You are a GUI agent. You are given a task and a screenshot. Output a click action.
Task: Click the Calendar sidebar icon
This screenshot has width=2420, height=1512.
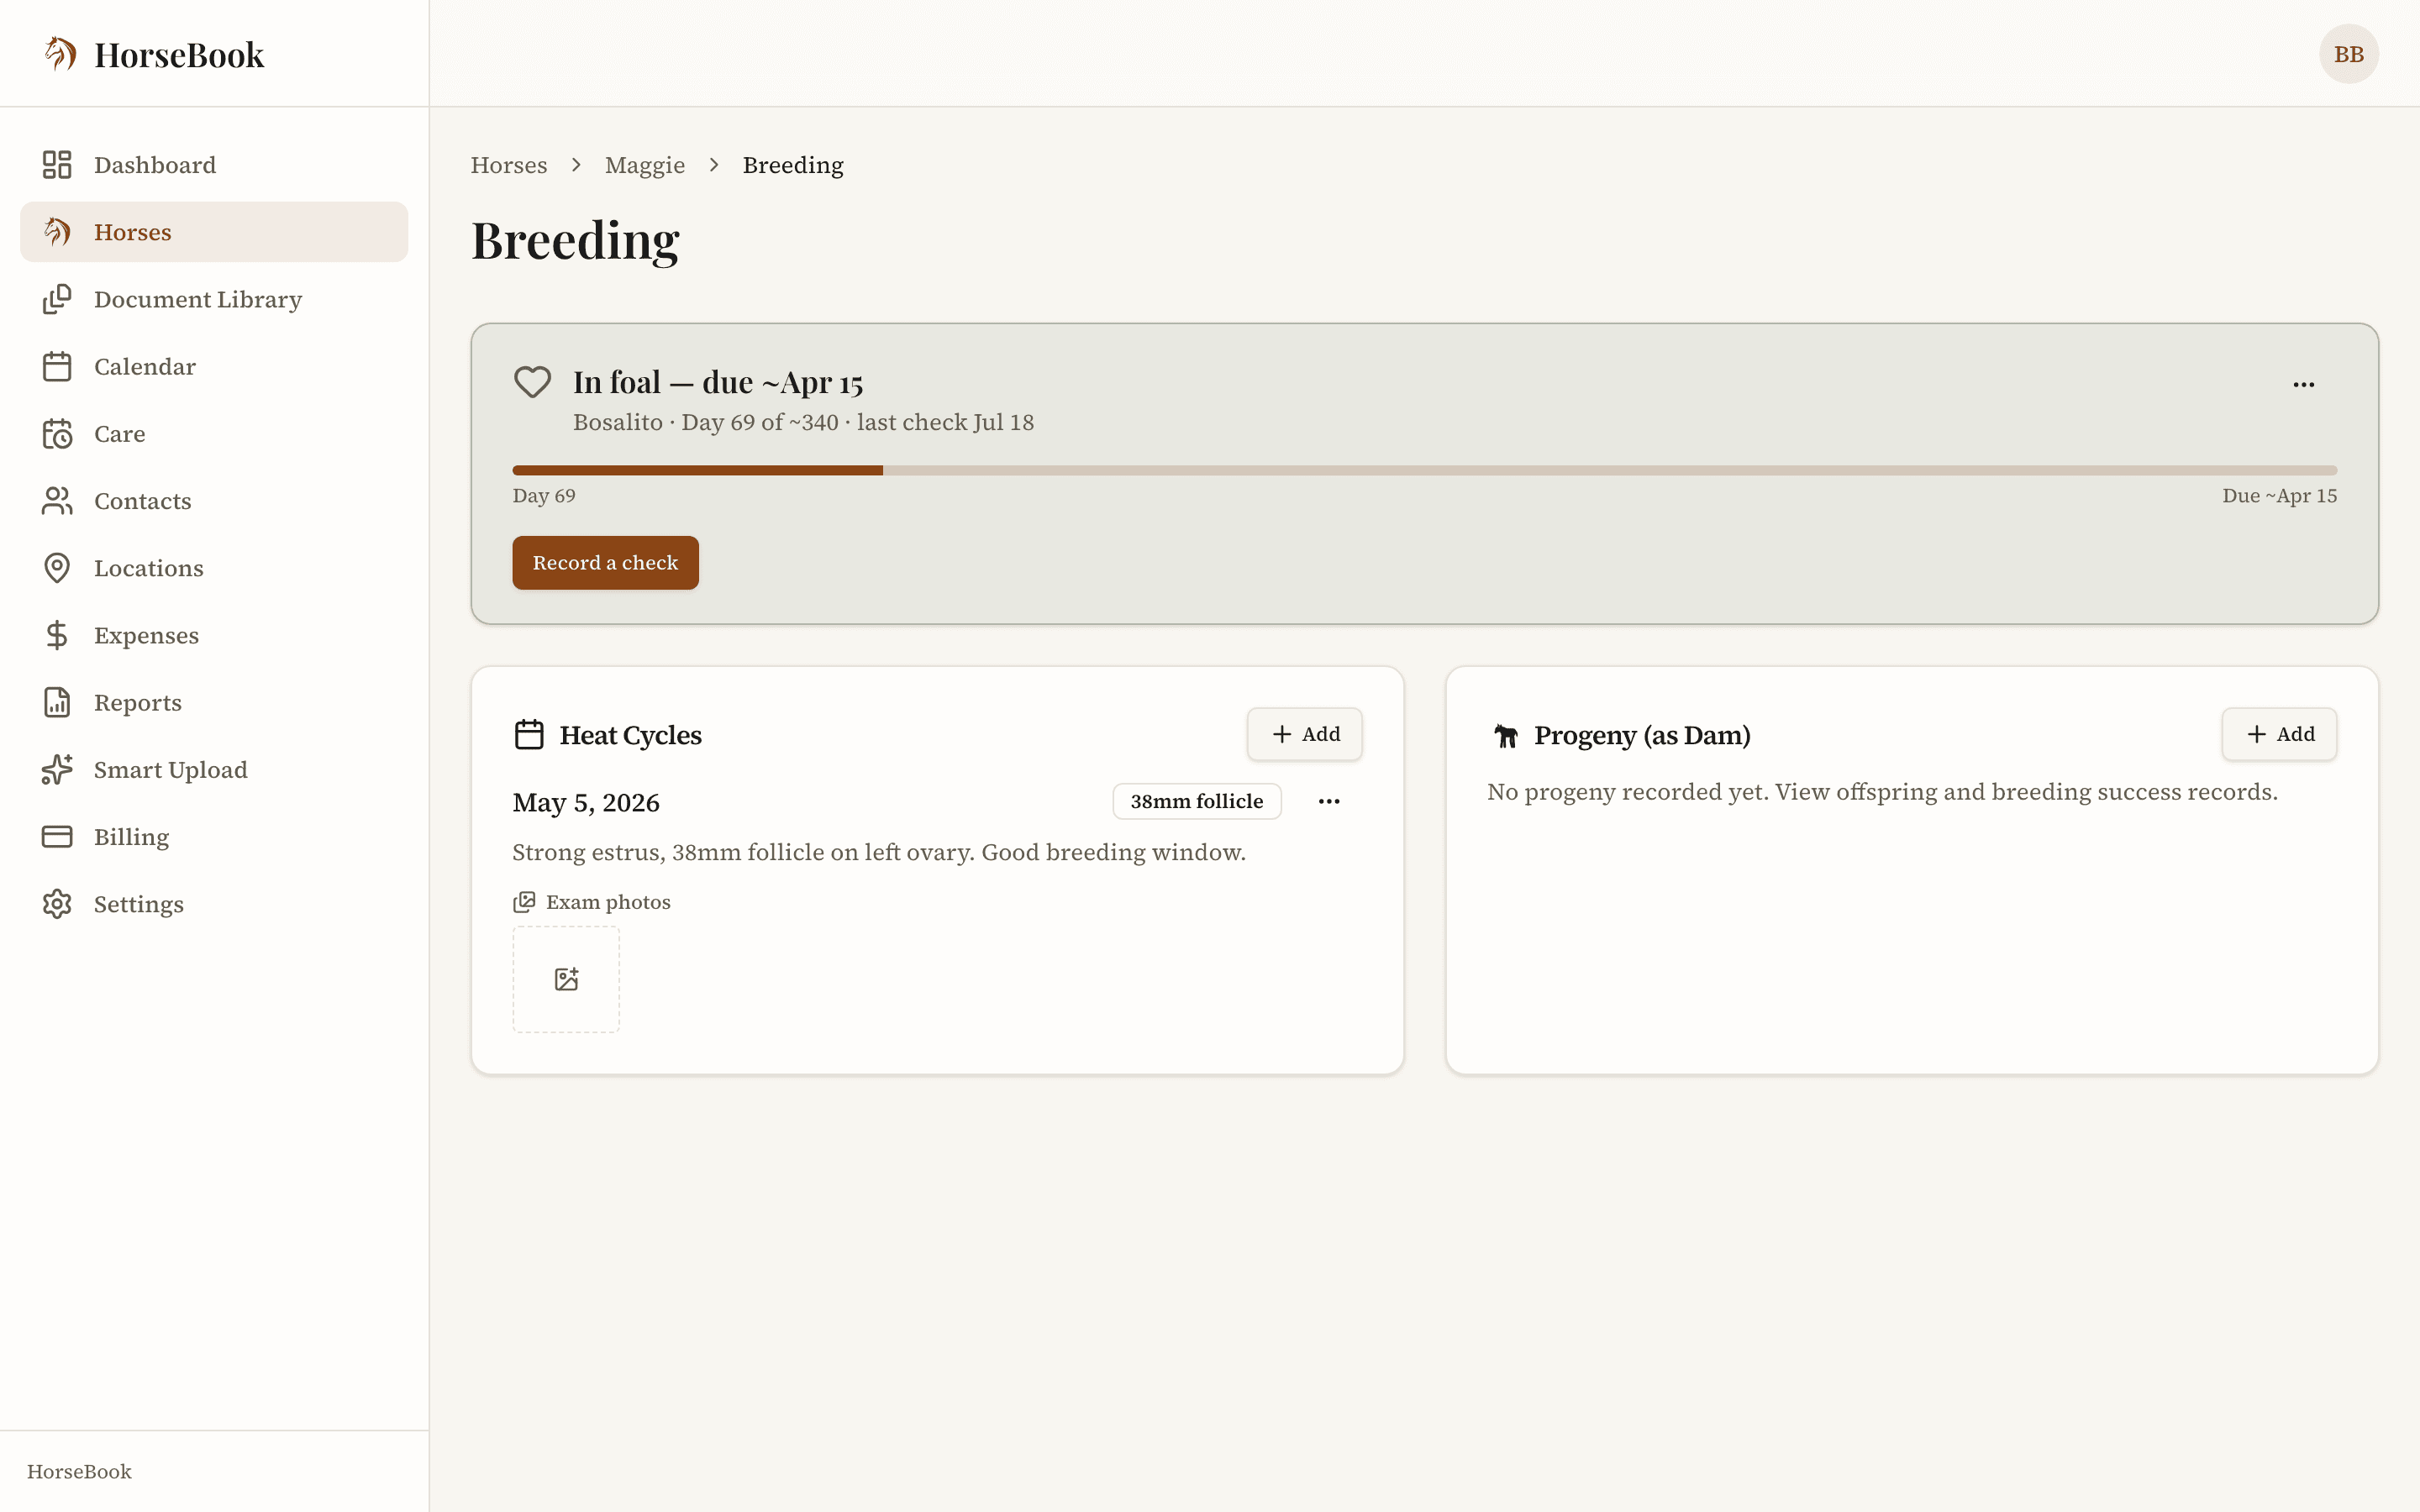57,366
